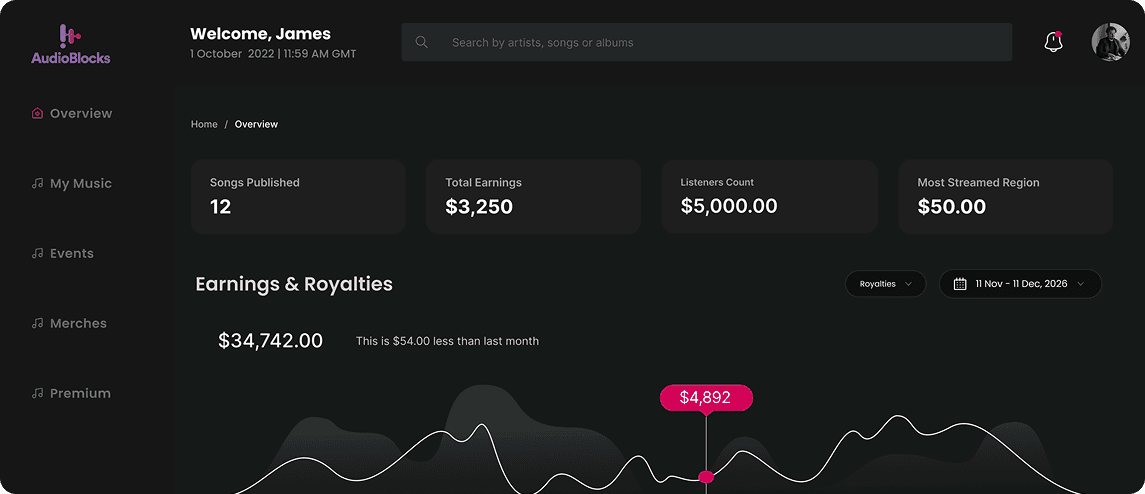Click the AudioBlocks logo icon

tap(69, 36)
